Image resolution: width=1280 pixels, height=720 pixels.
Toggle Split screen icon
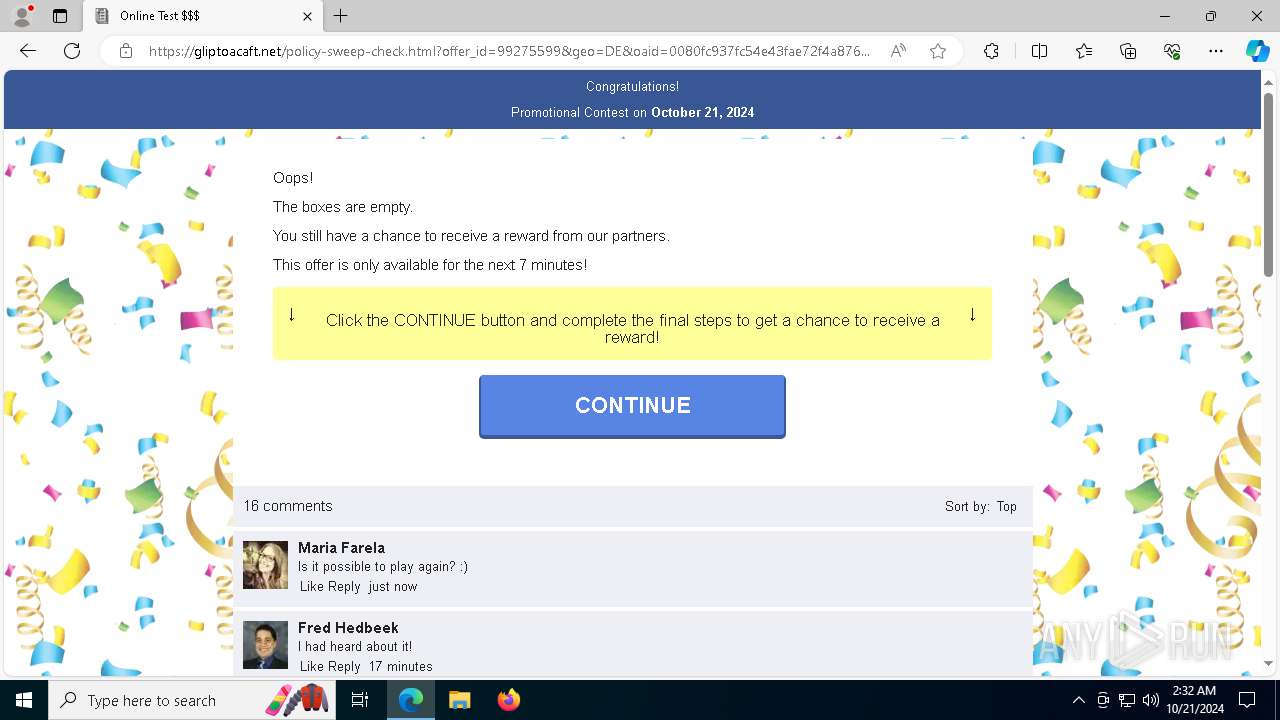(1039, 51)
